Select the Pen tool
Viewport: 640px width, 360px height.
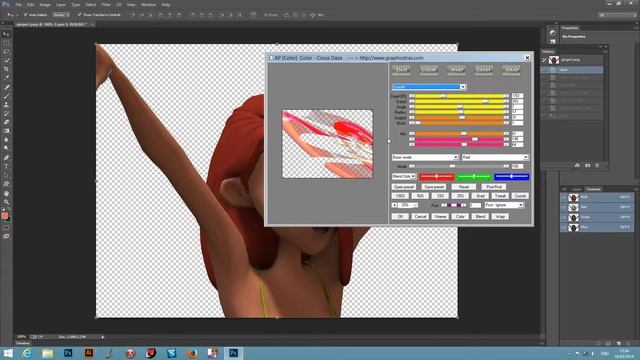6,158
